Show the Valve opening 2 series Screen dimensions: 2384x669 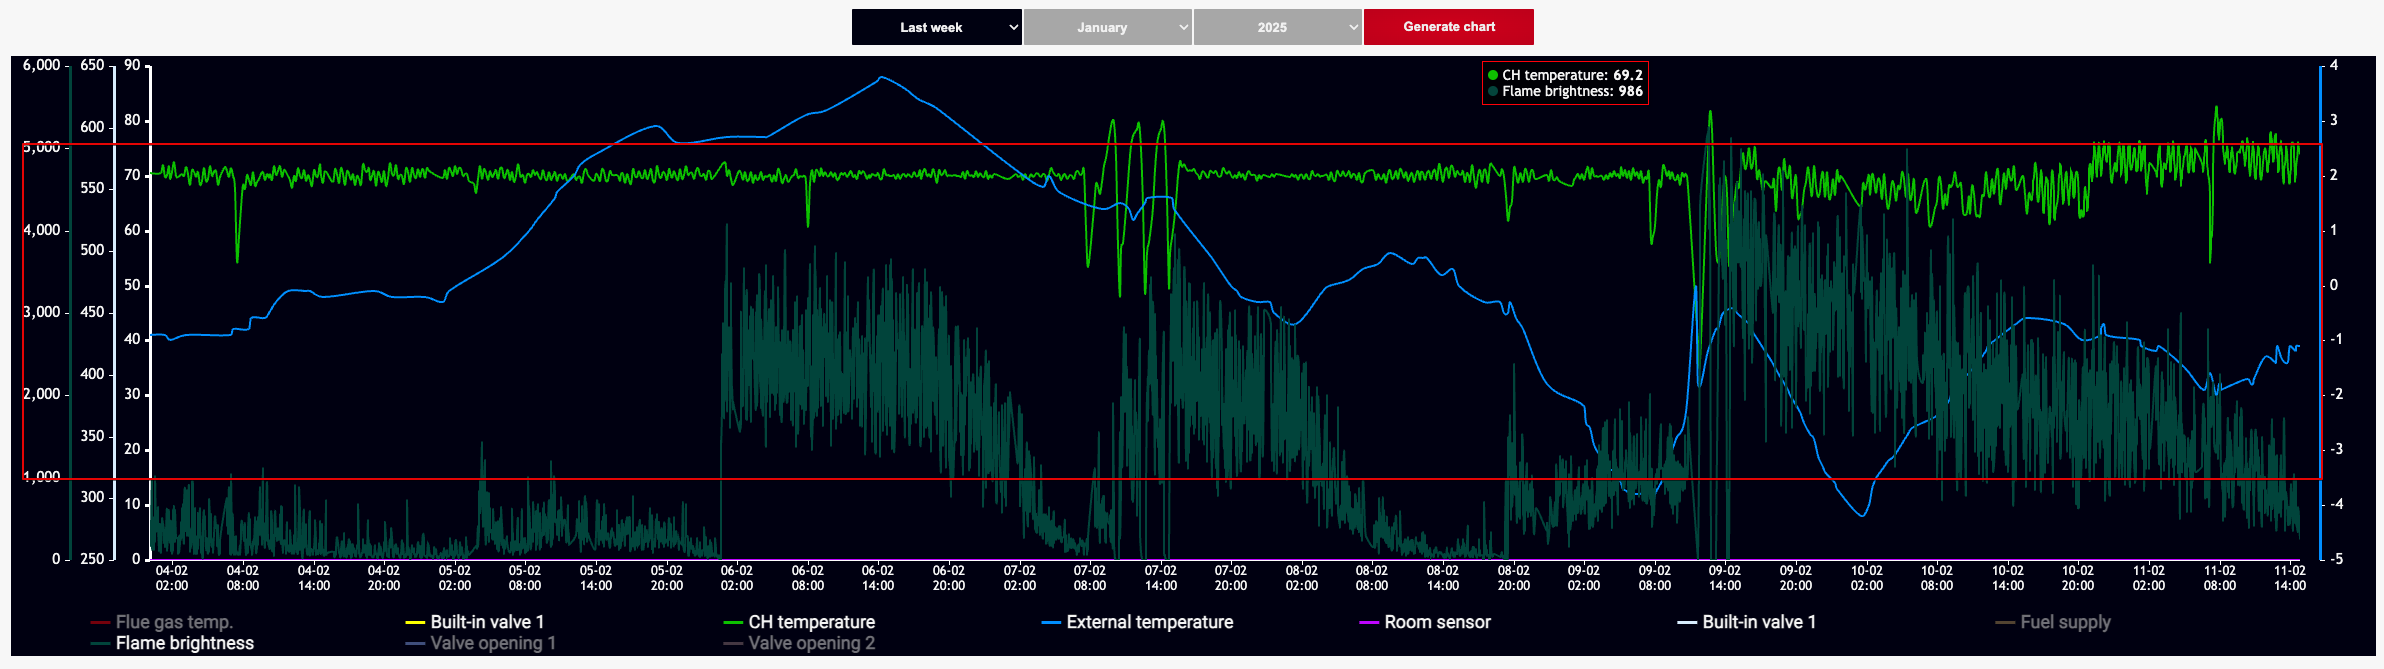pos(811,643)
